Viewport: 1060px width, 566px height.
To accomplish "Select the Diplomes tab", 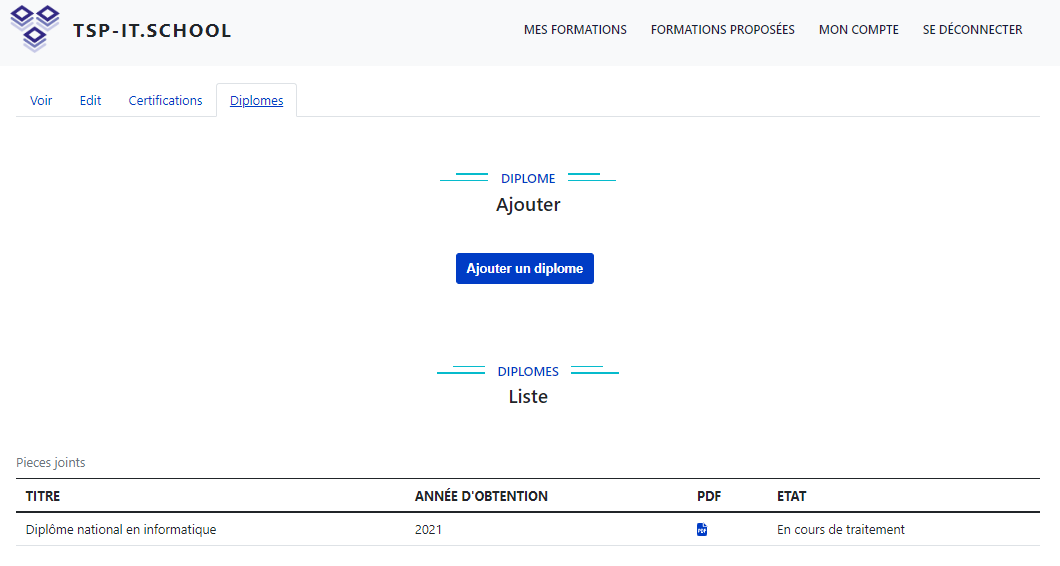I will point(256,100).
